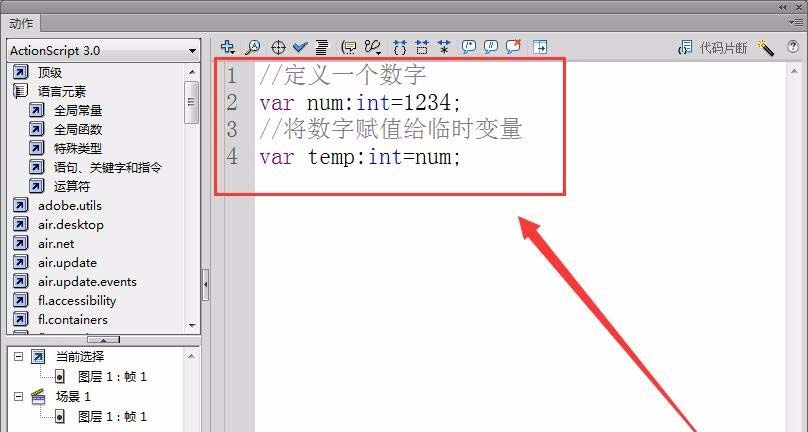
Task: Click line number 1 in the gutter
Action: coord(232,76)
